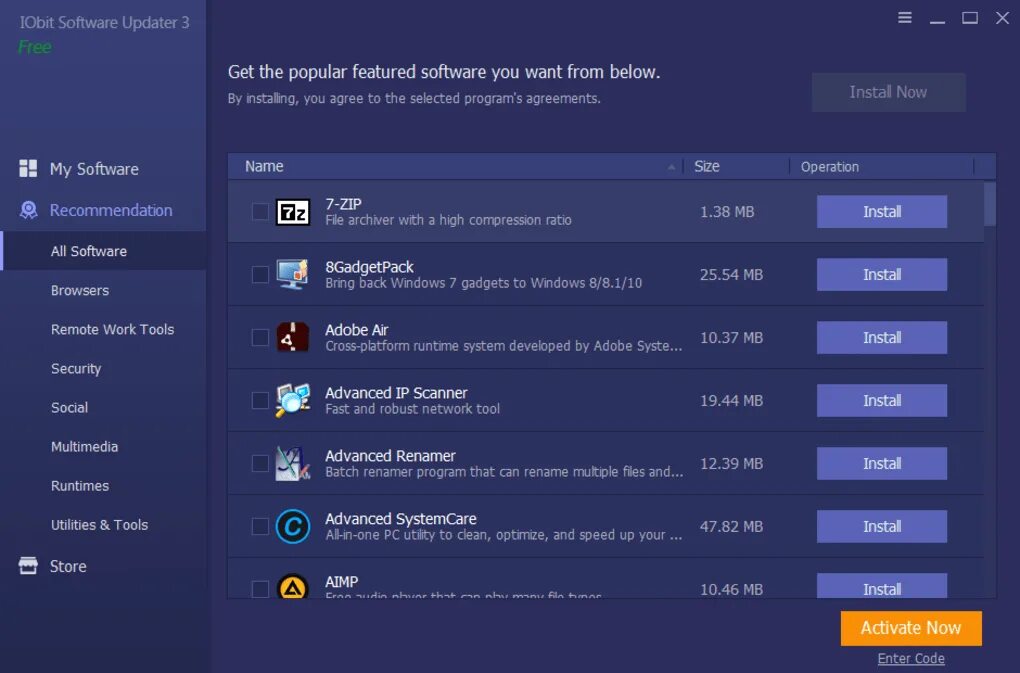Install Advanced Renamer
Screen dimensions: 1020x673
click(x=881, y=464)
